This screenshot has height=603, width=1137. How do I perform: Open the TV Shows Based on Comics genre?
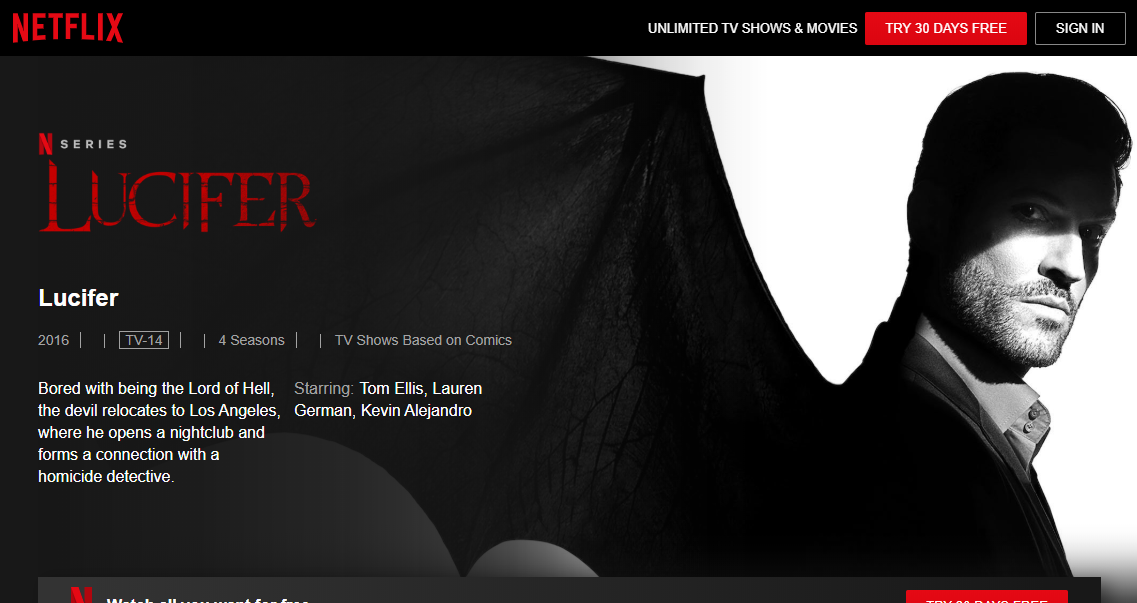tap(423, 340)
